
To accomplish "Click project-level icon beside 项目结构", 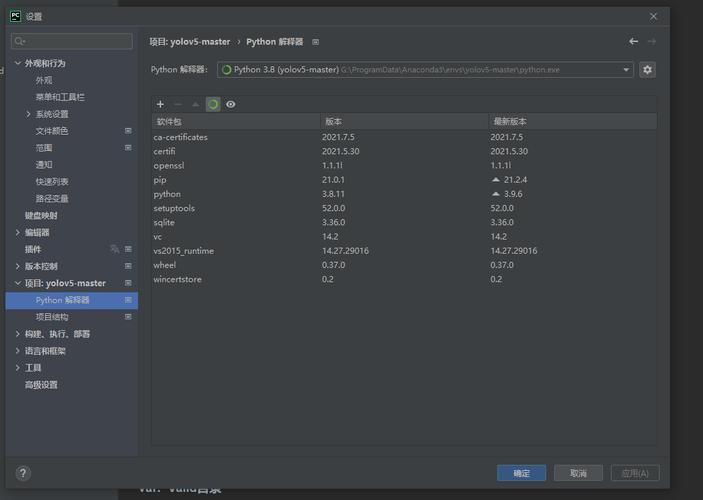I will (x=128, y=317).
